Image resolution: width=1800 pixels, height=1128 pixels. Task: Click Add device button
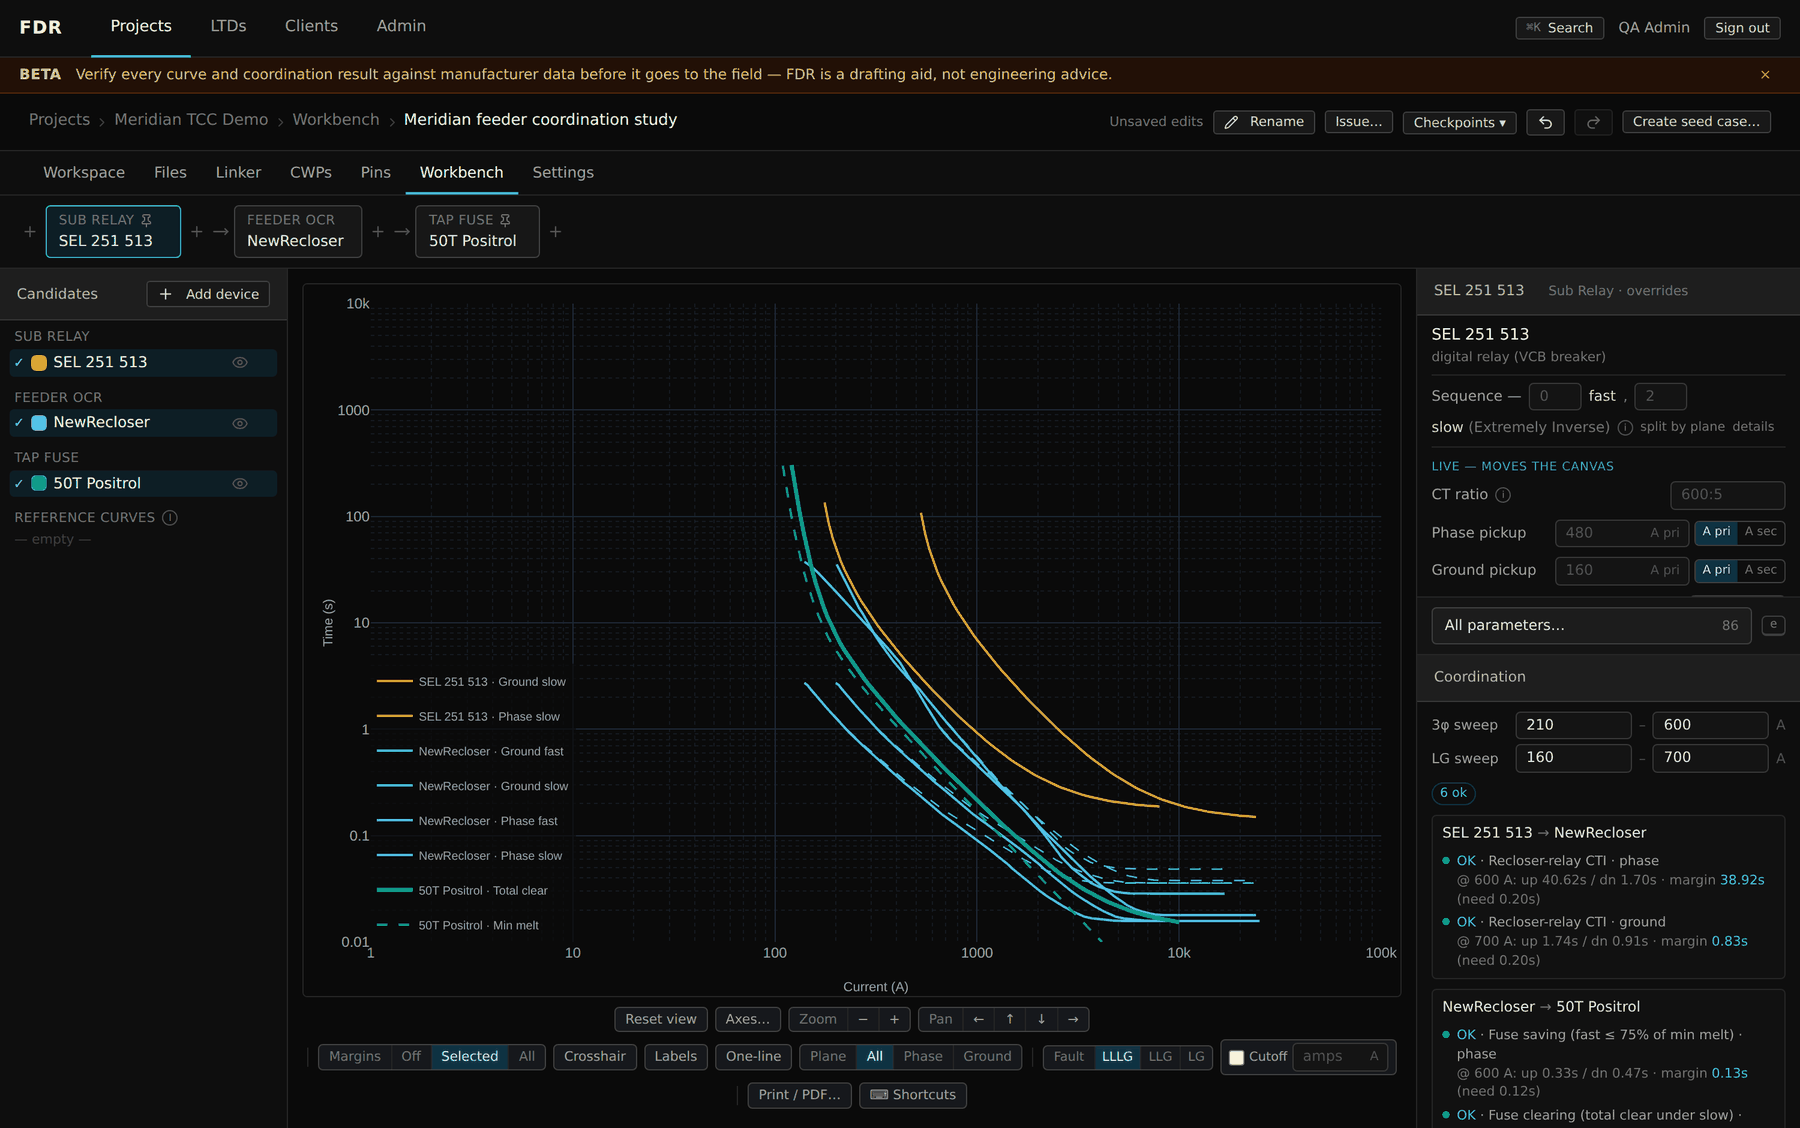[208, 294]
